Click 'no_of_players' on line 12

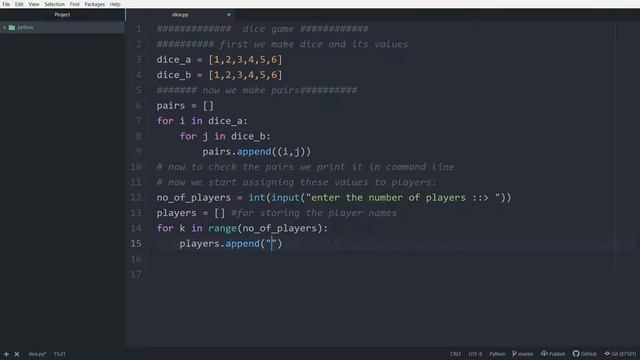pyautogui.click(x=193, y=198)
